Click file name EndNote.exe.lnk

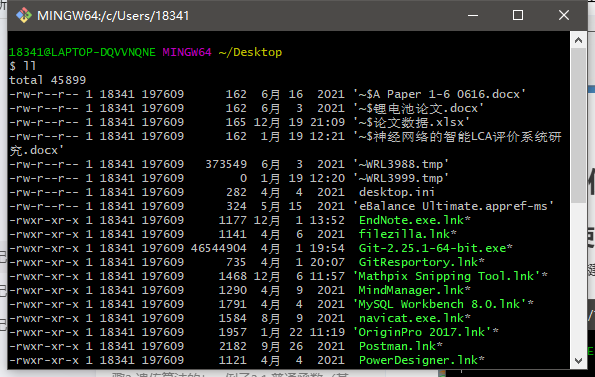point(411,220)
